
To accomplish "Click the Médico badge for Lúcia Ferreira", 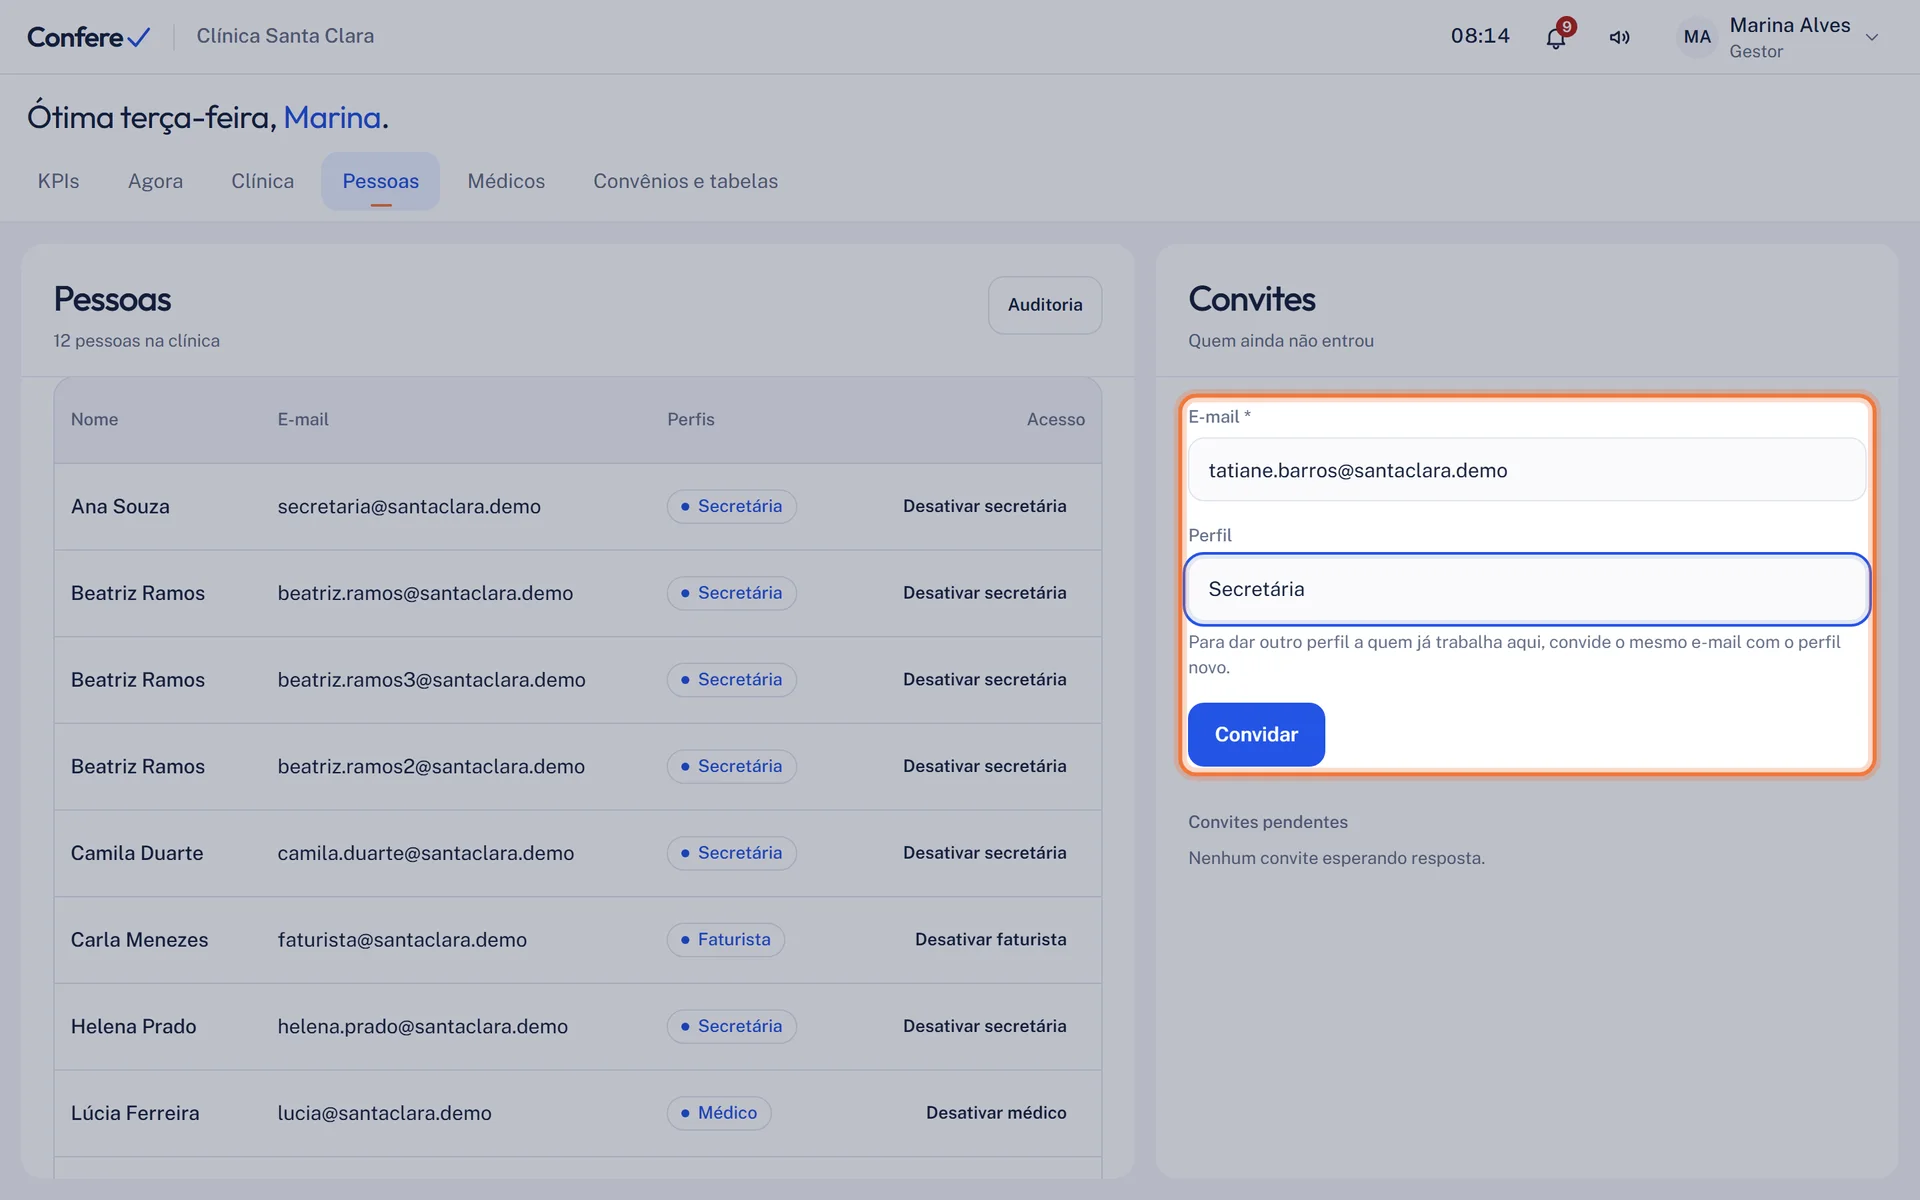I will [718, 1113].
